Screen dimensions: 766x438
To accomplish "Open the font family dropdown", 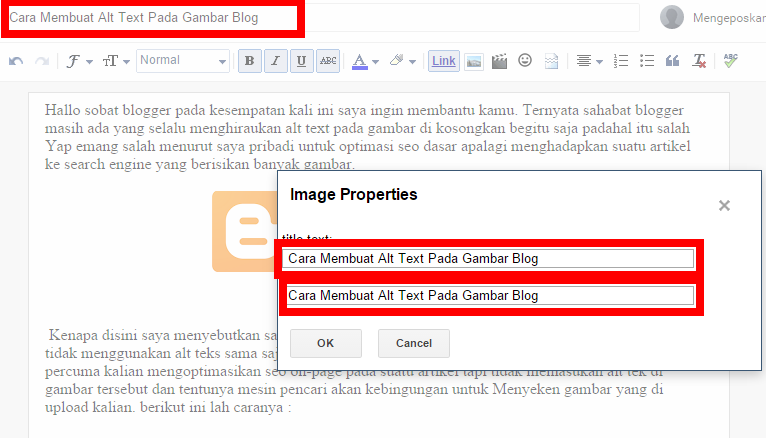I will [79, 61].
